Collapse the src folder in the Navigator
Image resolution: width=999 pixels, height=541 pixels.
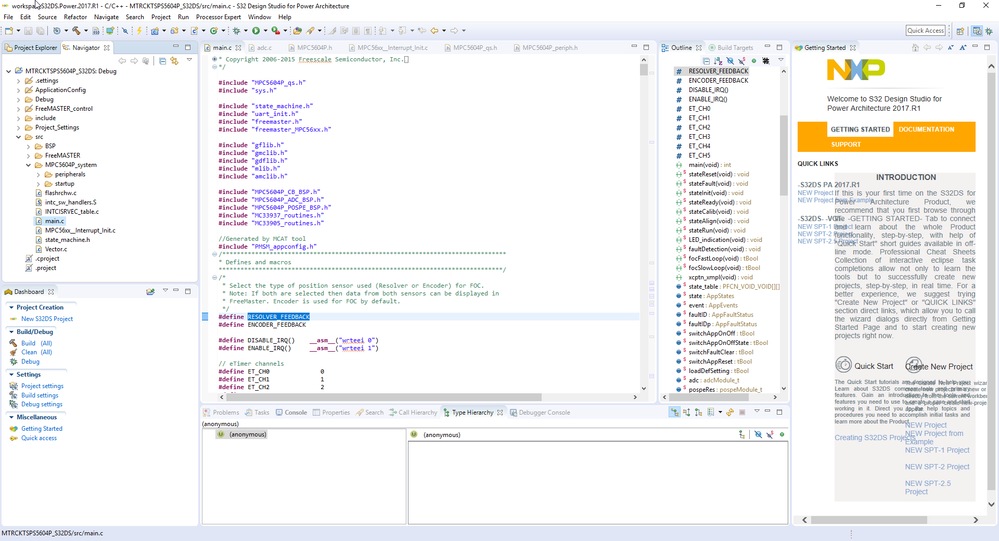point(18,137)
